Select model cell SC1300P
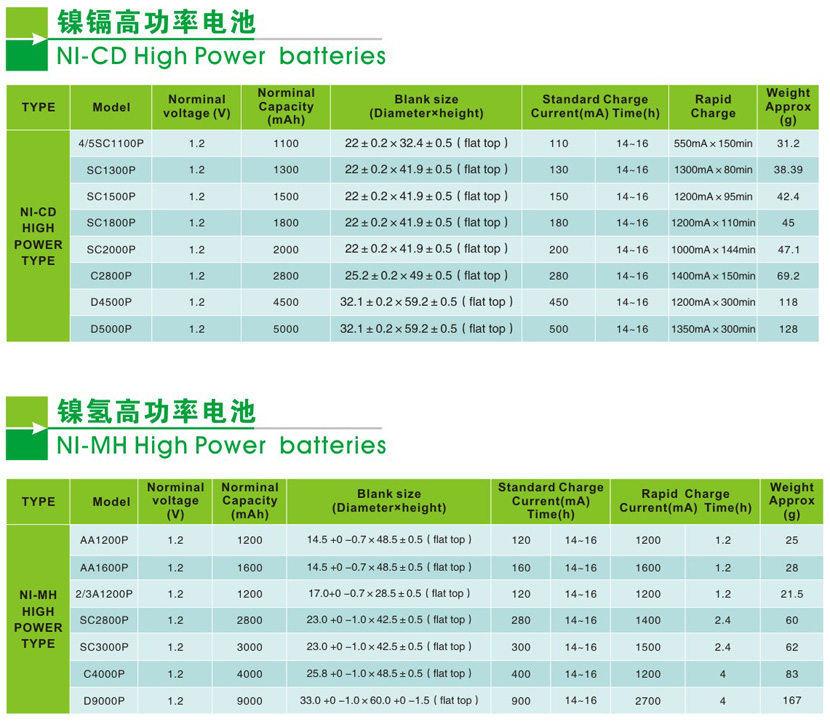 pos(111,170)
